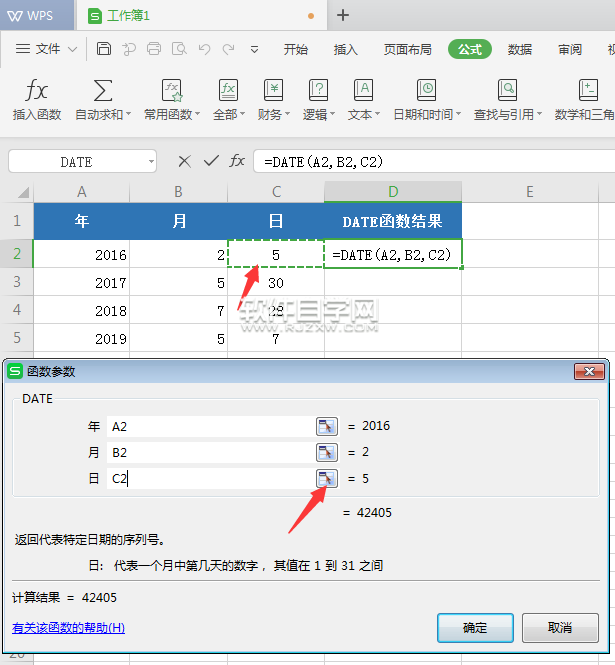
Task: Open the Financial functions icon
Action: [x=274, y=90]
